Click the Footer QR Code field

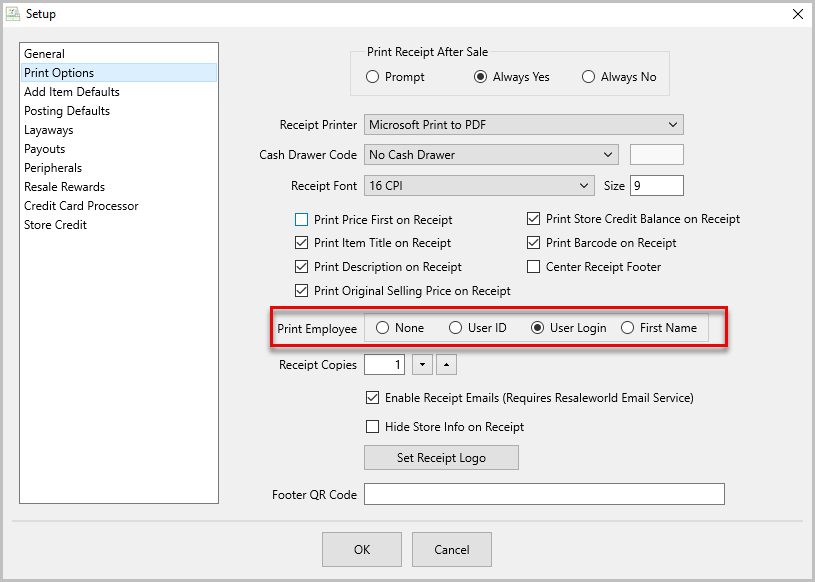coord(544,494)
